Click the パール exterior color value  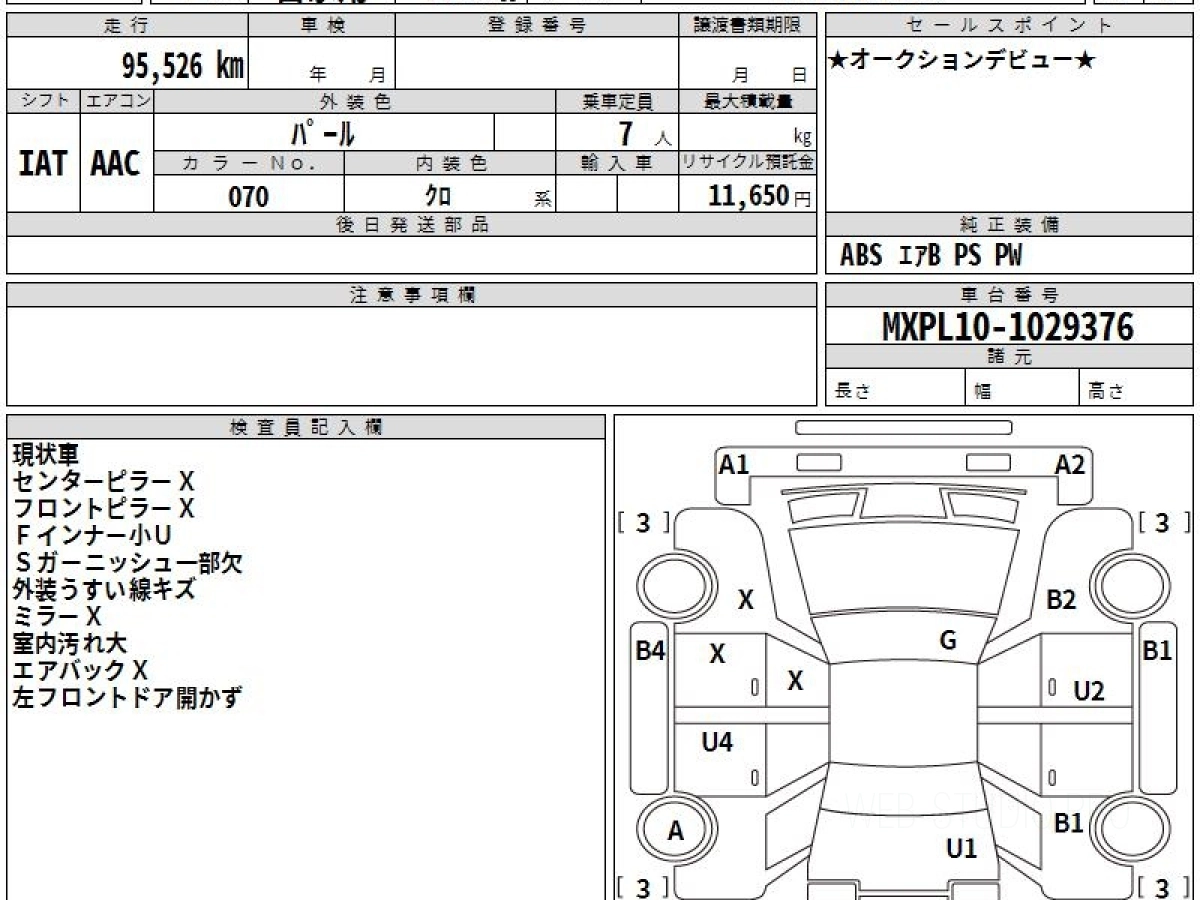coord(323,133)
